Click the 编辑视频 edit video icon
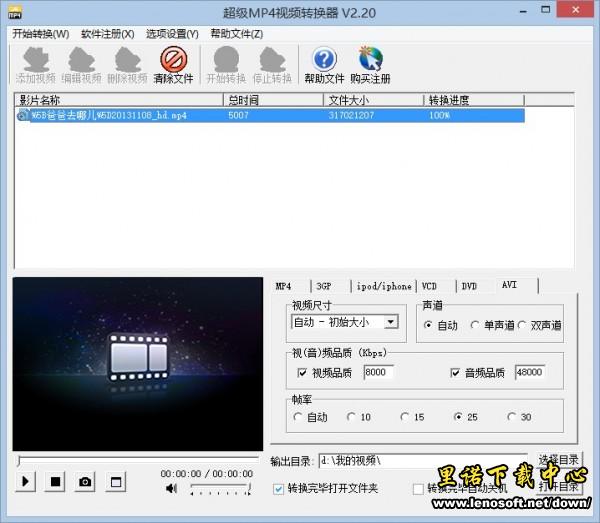600x523 pixels. 82,64
